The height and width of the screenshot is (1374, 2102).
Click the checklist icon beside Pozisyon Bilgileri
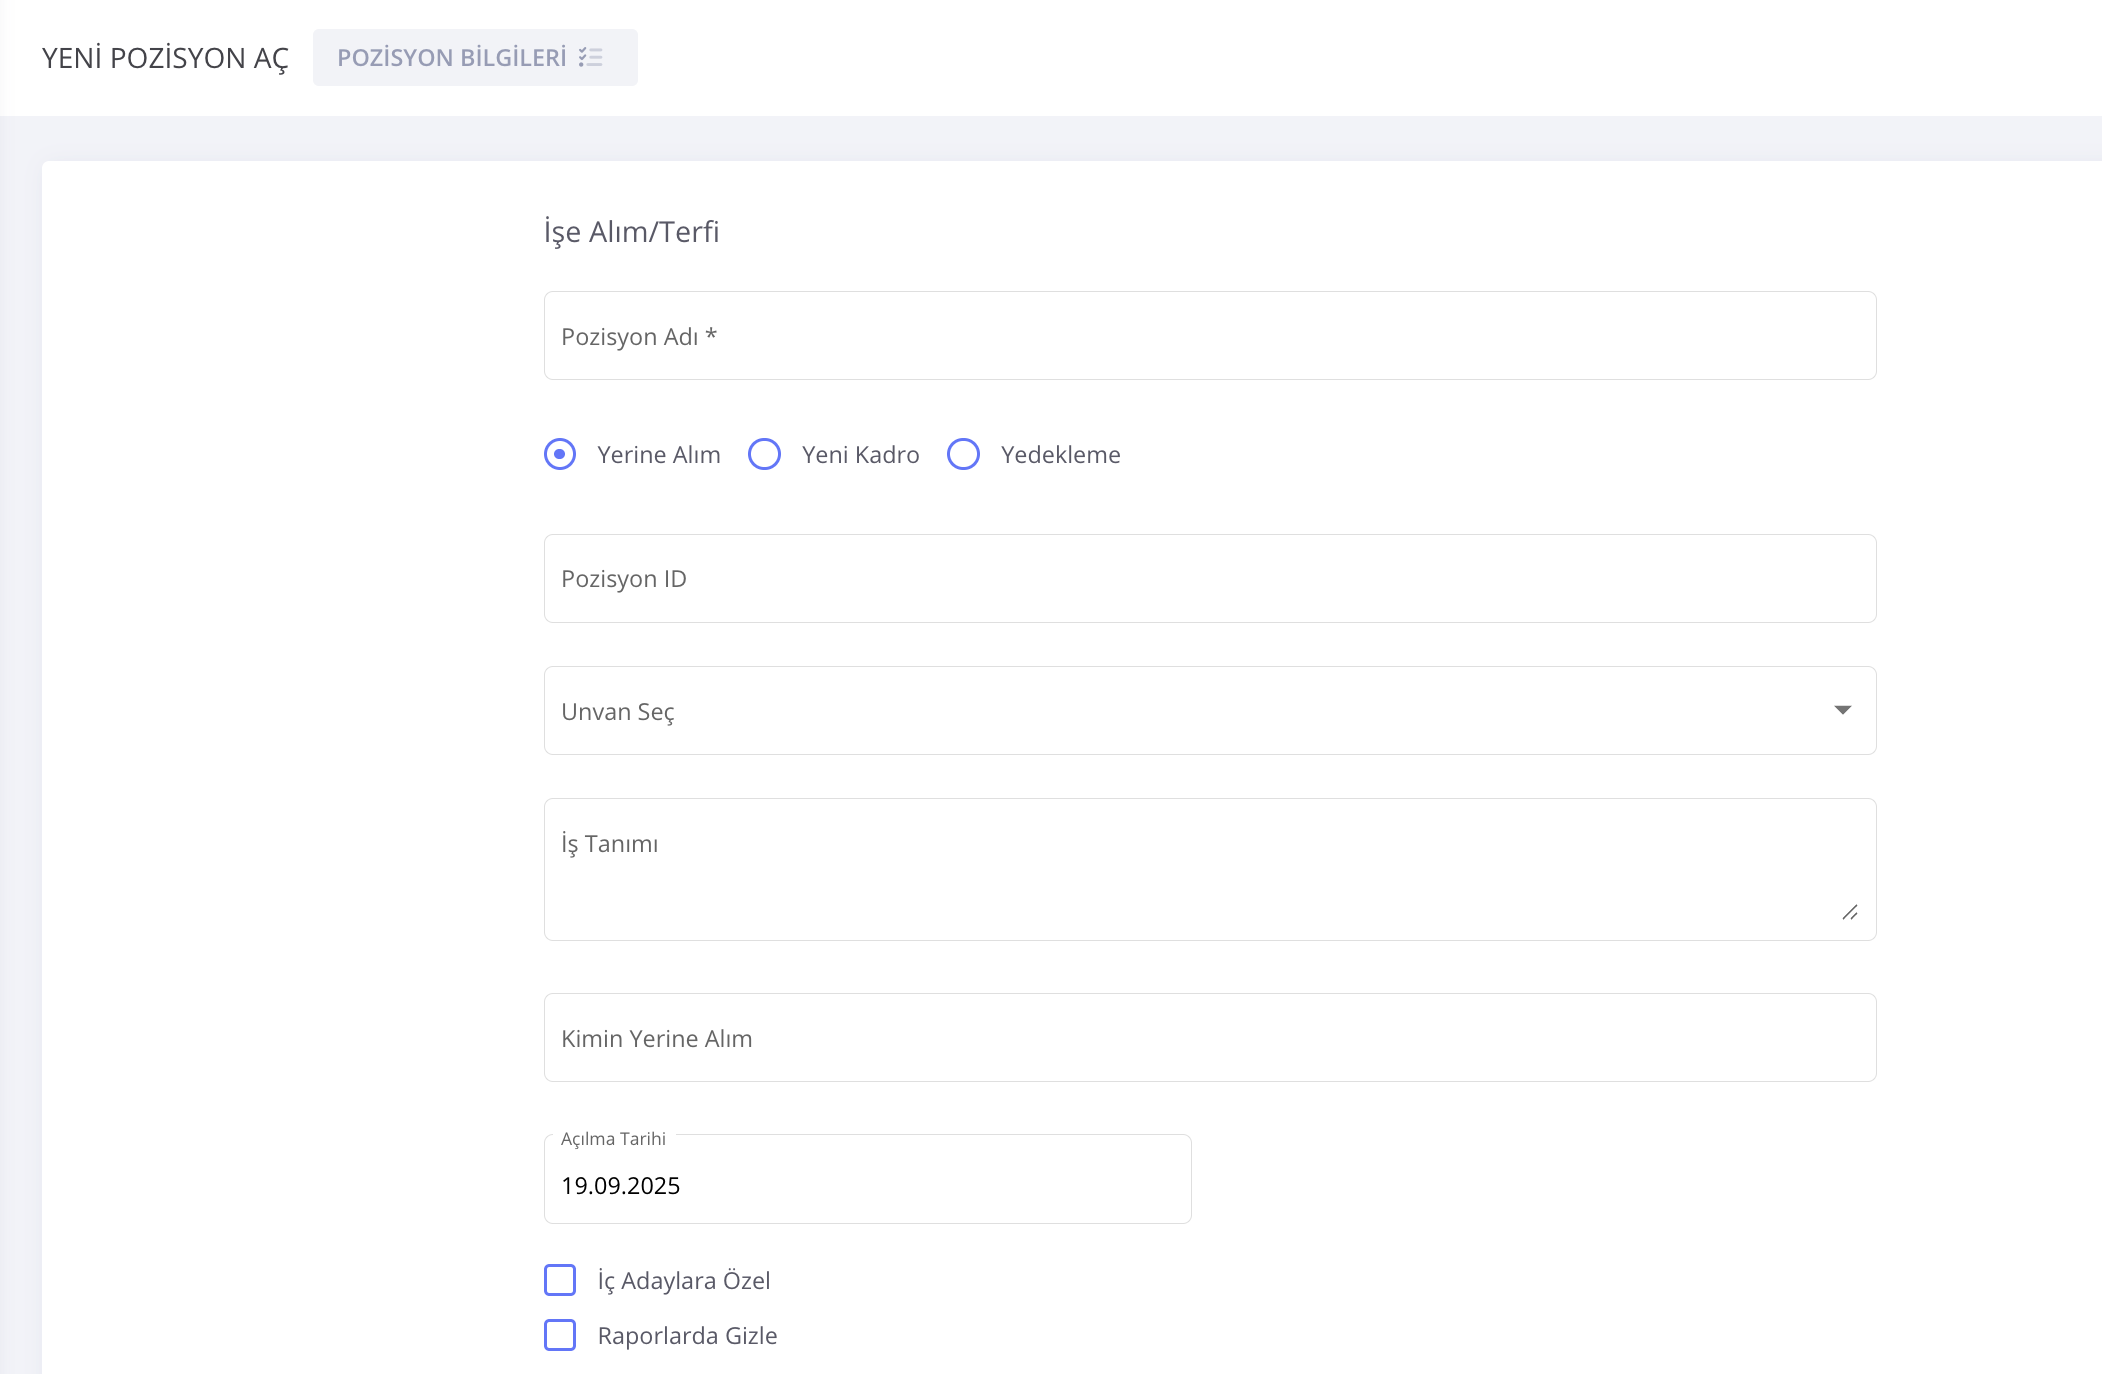point(590,58)
